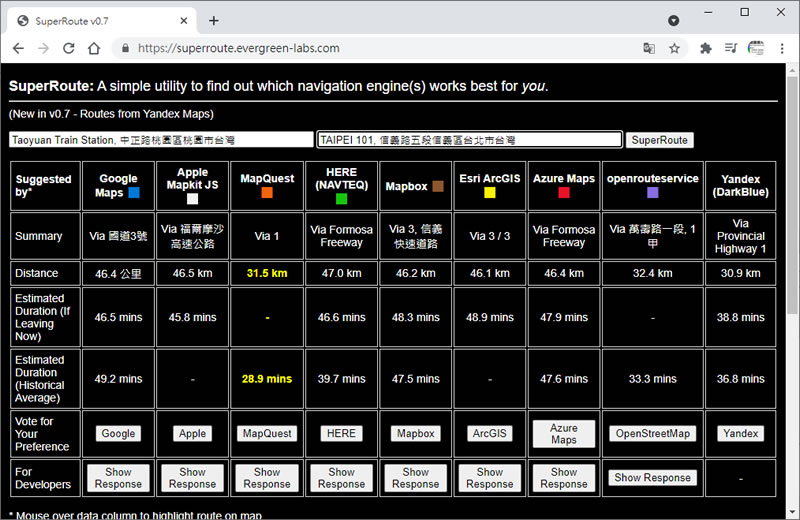Open the media controls icon

731,48
